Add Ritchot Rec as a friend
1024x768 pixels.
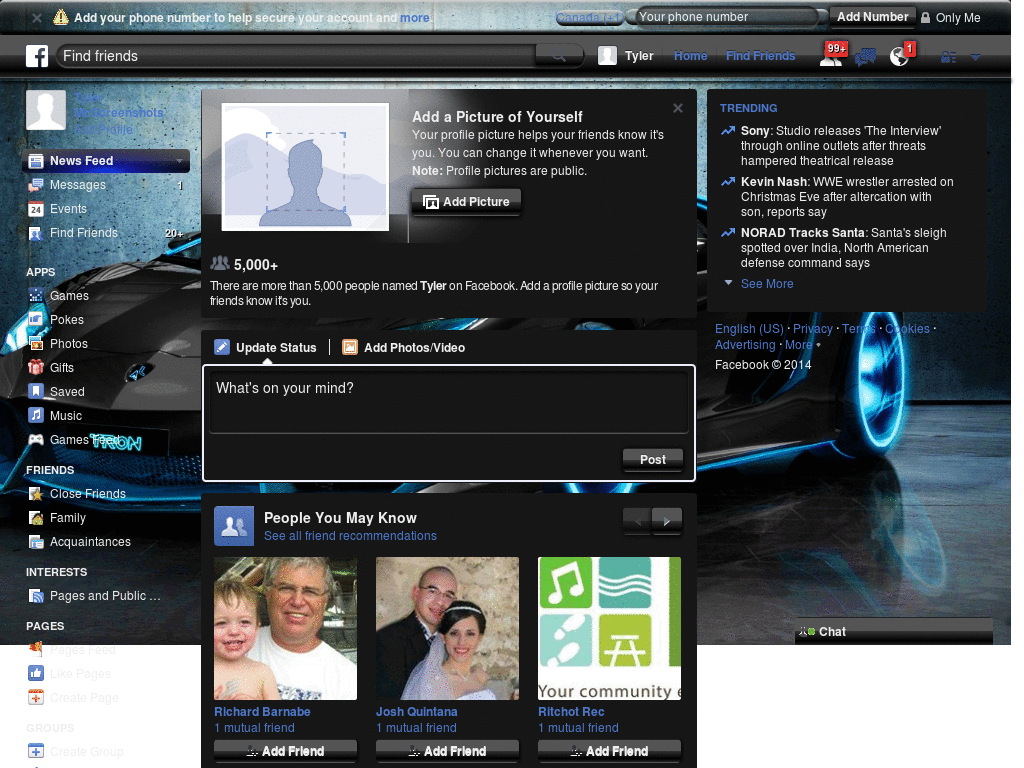(x=609, y=752)
